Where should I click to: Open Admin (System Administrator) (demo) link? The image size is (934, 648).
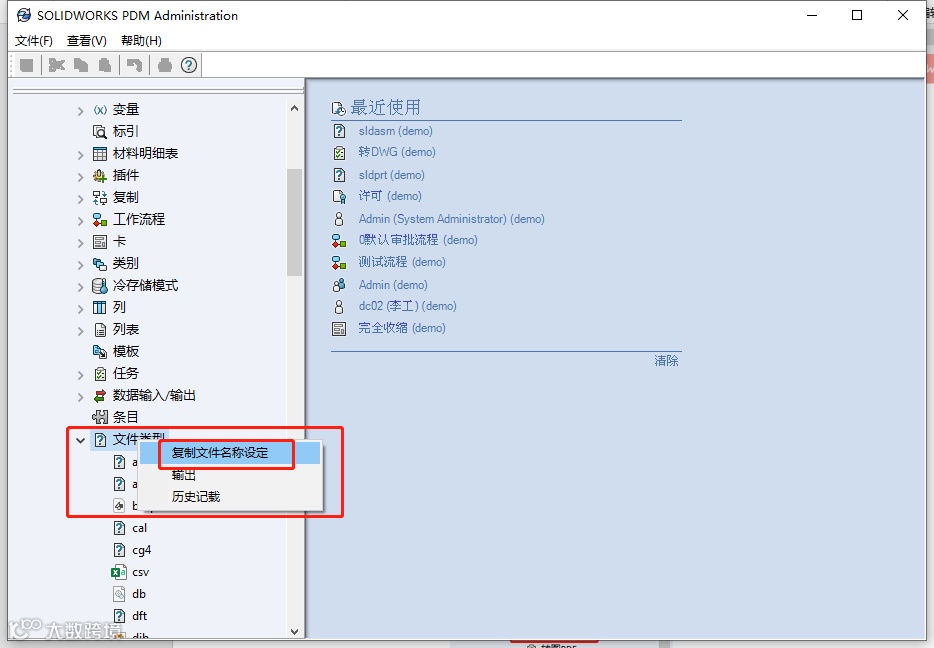click(452, 219)
